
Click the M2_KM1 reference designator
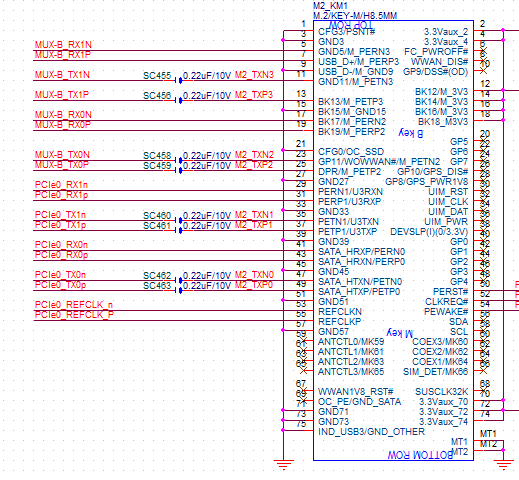(330, 6)
